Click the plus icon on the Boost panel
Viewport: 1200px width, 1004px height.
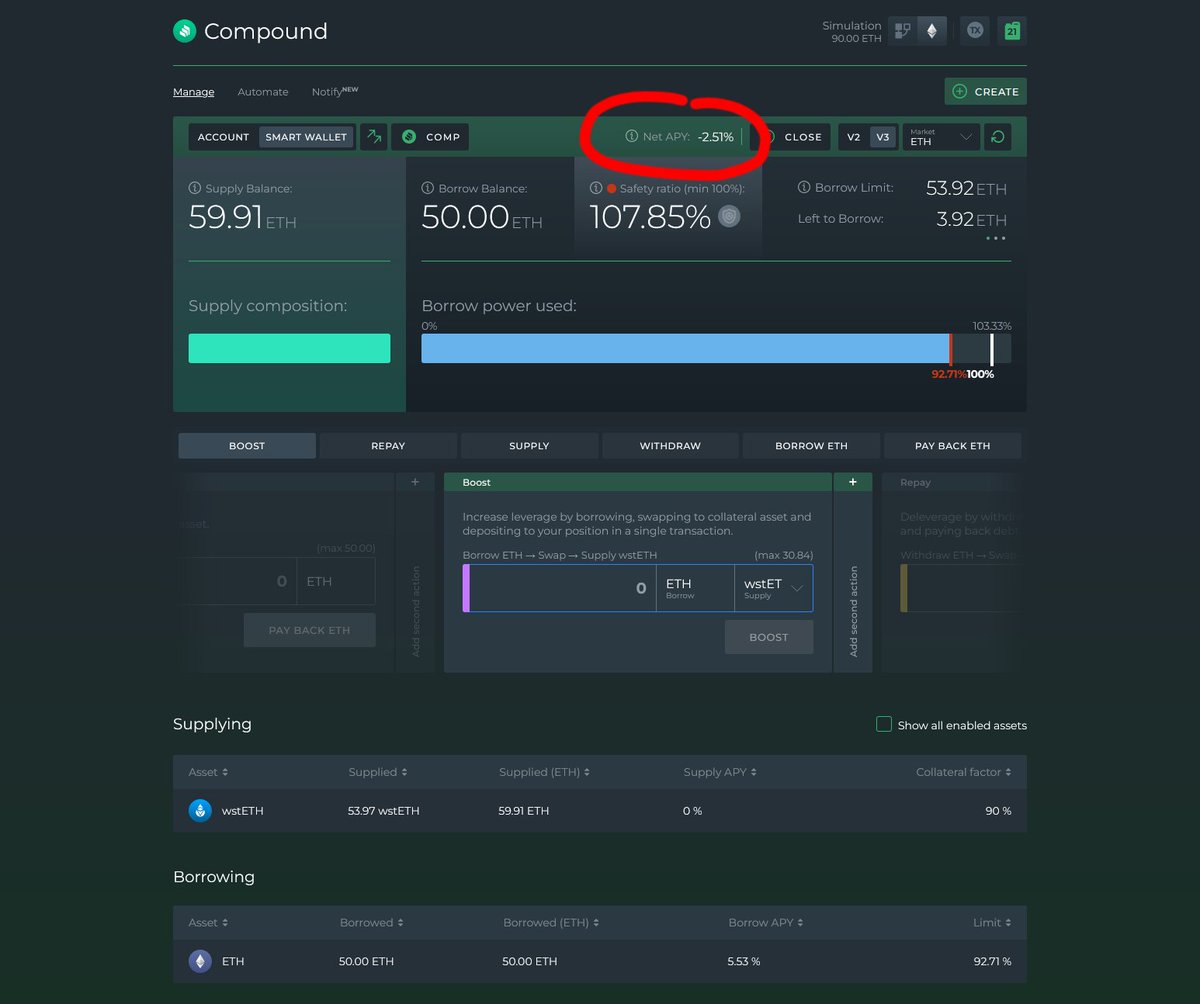853,482
